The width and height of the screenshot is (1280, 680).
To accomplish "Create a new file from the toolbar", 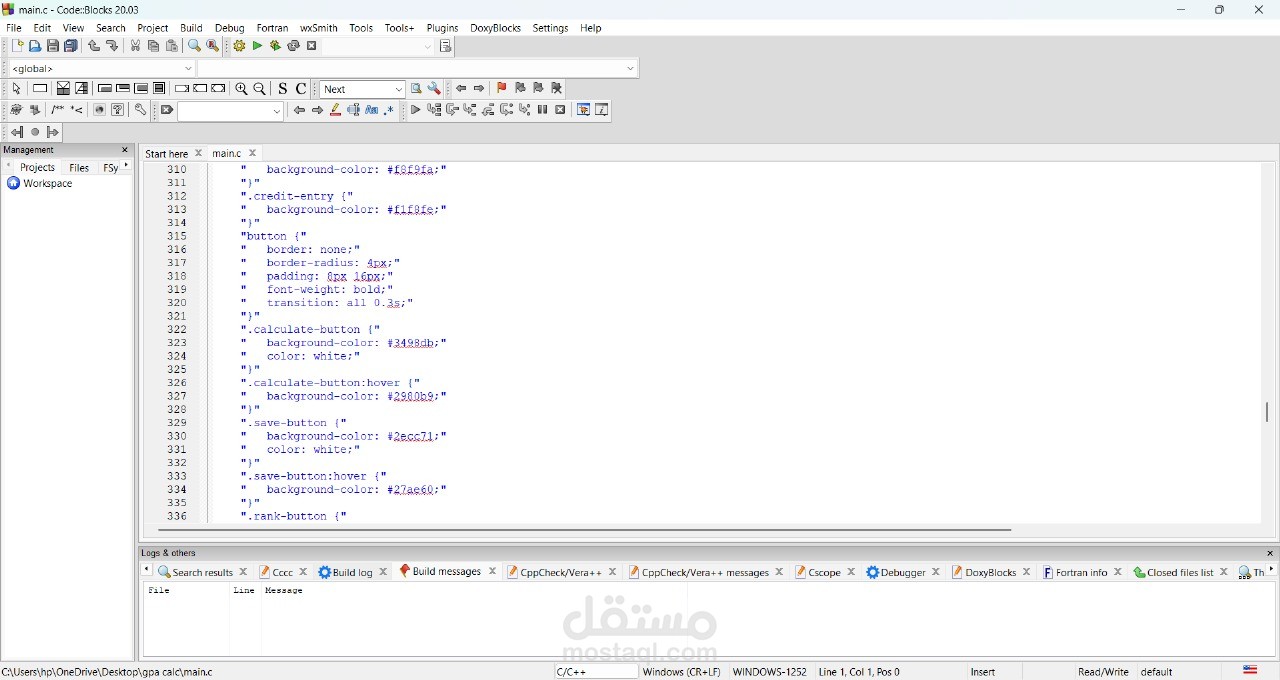I will (17, 46).
